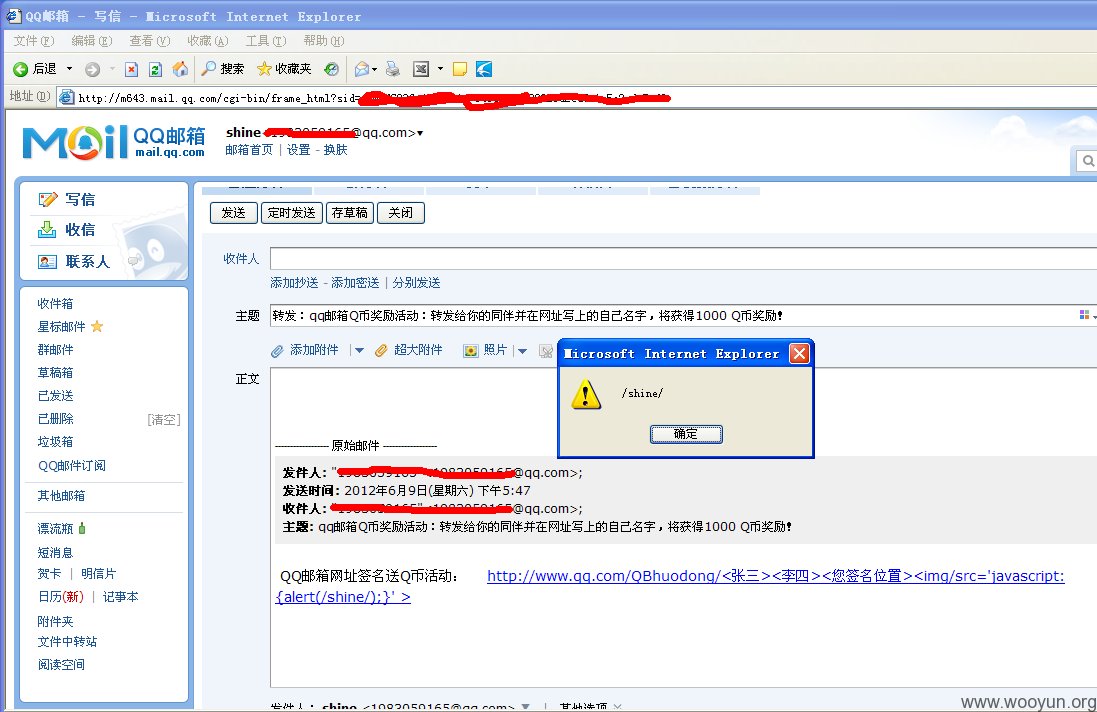
Task: Open the 文件(F) menu
Action: [34, 41]
